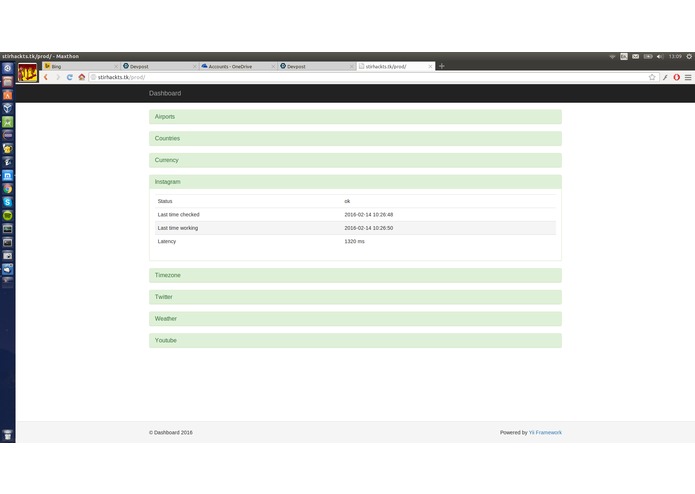The width and height of the screenshot is (695, 494).
Task: Launch Android Studio from the dock
Action: pyautogui.click(x=8, y=122)
